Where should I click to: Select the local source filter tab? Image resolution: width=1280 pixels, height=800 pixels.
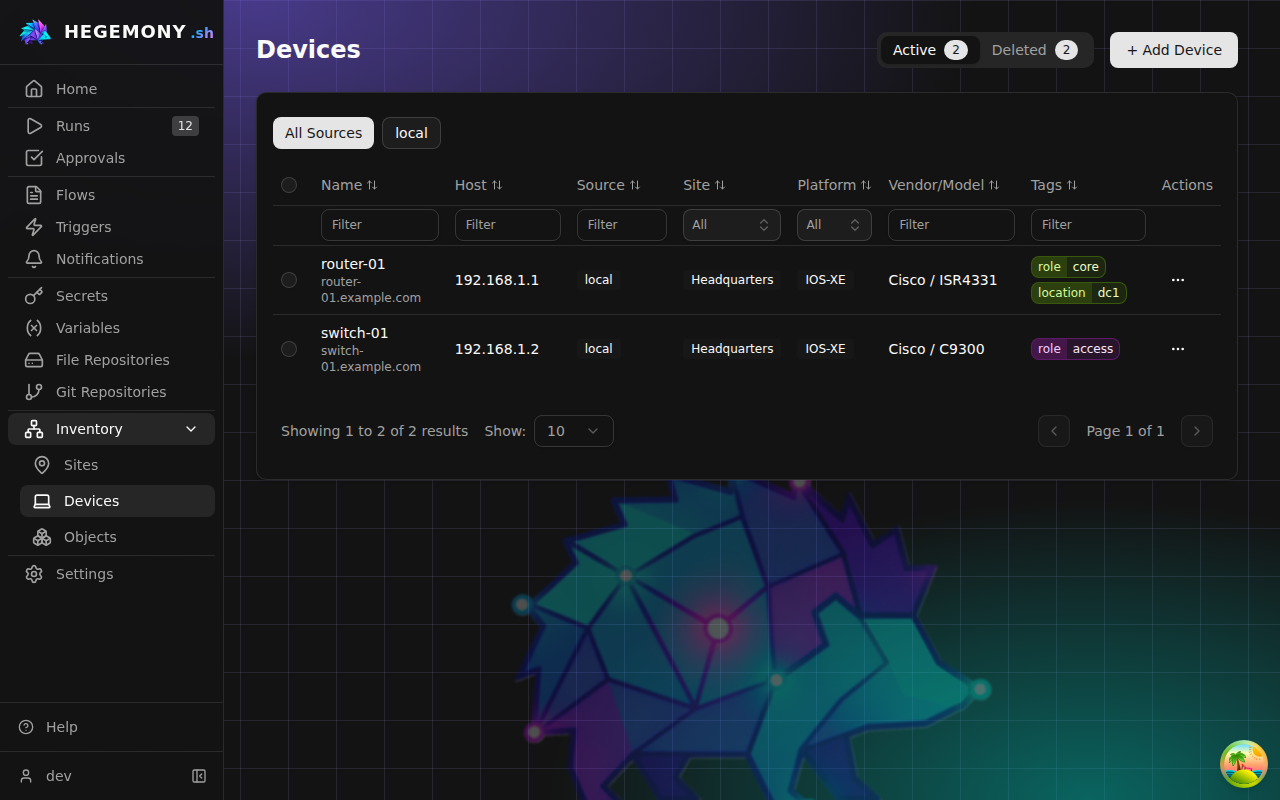click(x=411, y=133)
